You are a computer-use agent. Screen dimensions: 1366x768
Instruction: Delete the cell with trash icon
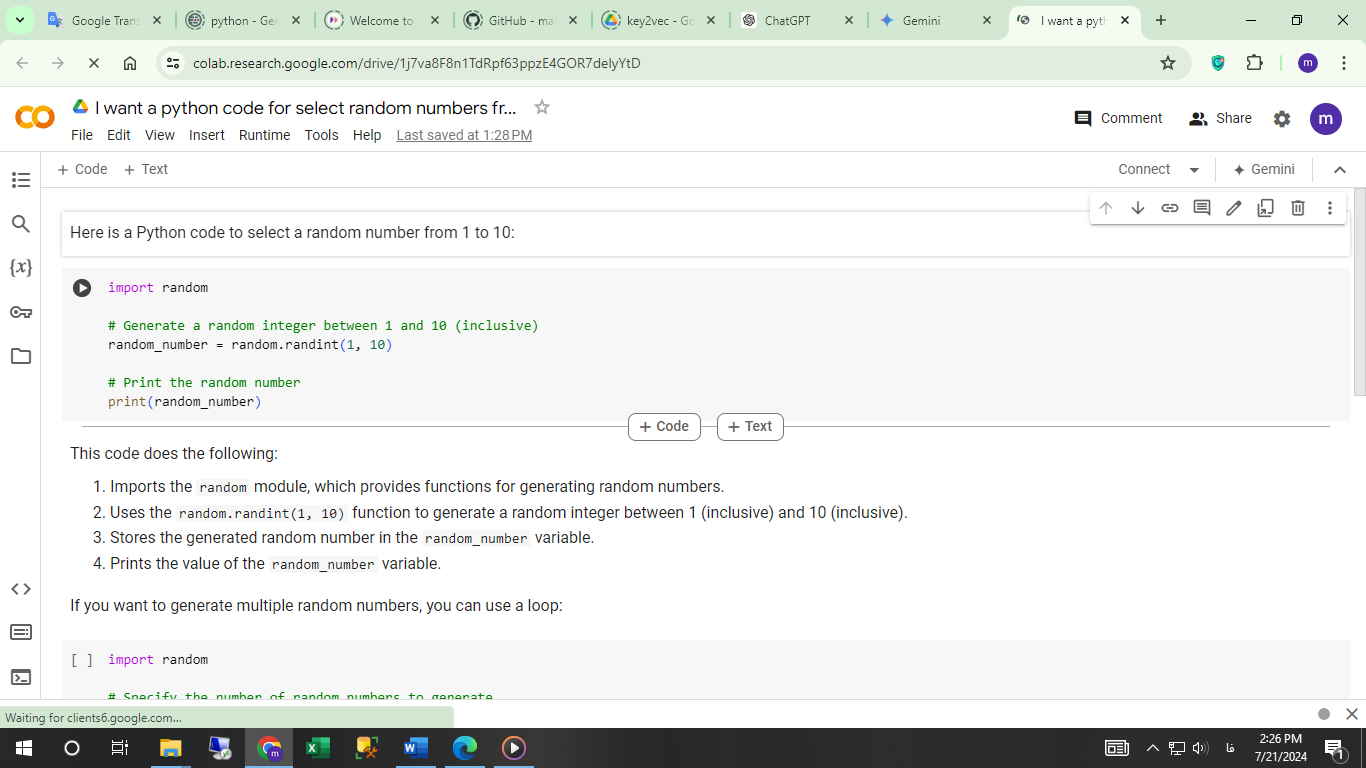(1298, 208)
